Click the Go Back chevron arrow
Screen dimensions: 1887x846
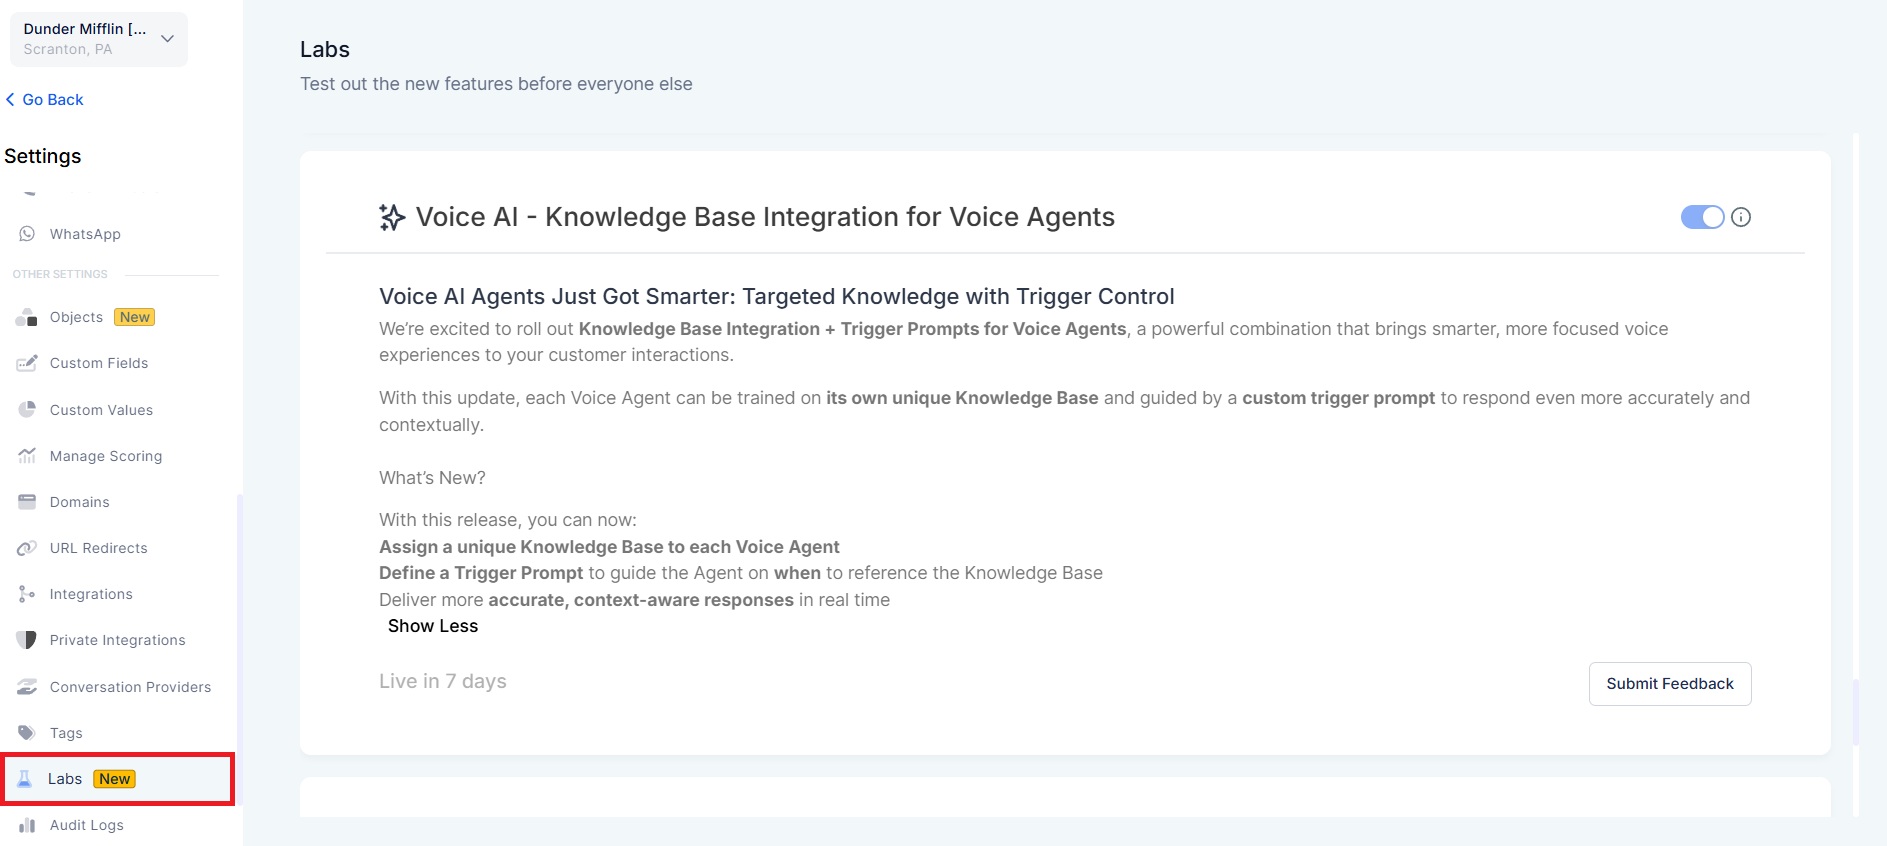coord(11,100)
